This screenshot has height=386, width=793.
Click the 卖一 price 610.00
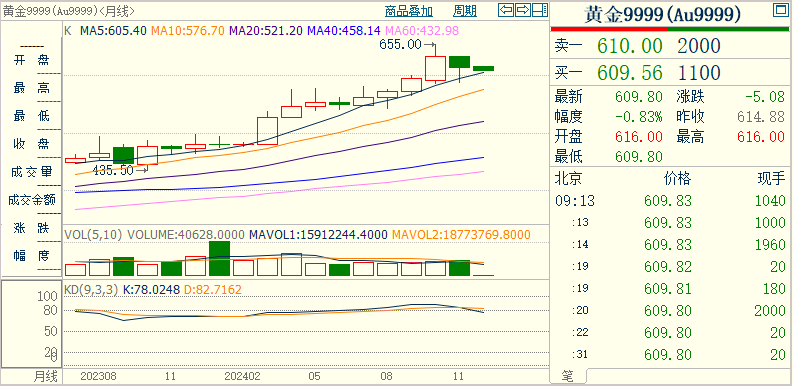(630, 46)
